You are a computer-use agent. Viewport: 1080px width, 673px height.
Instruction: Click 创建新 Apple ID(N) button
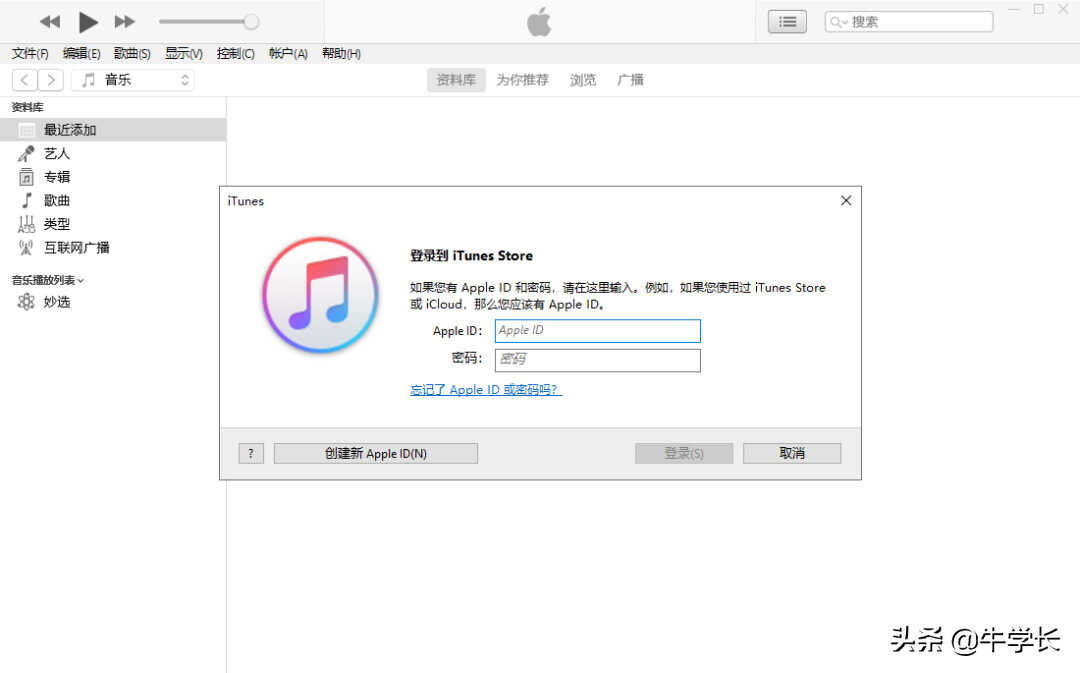[375, 454]
